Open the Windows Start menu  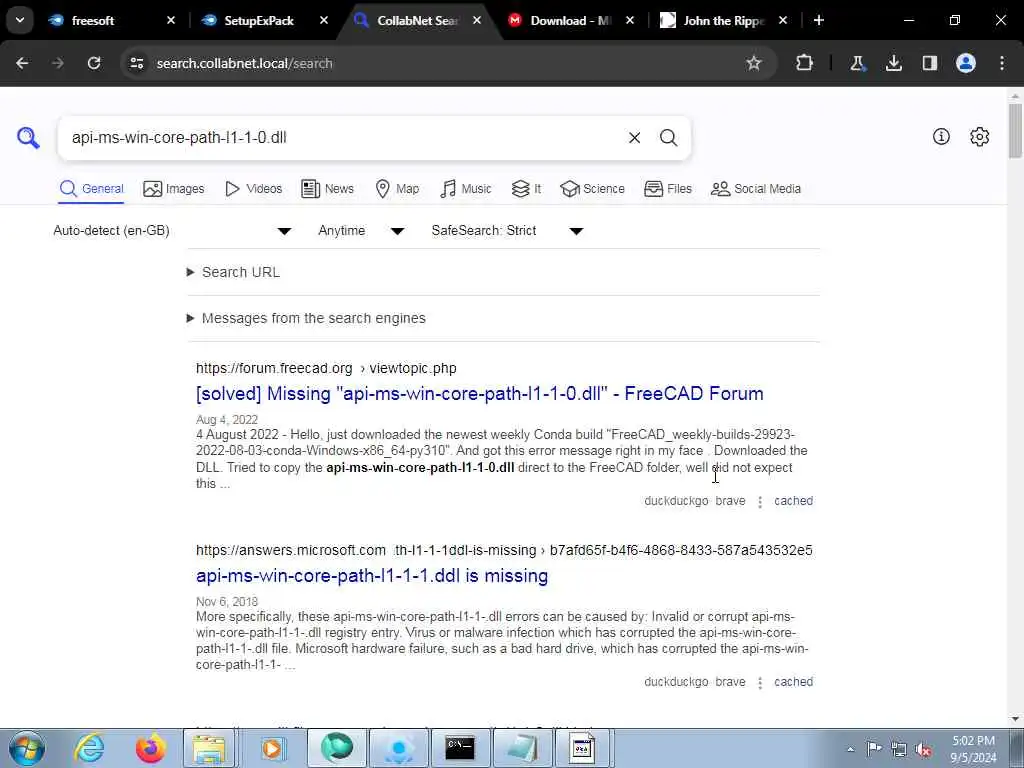tap(26, 748)
